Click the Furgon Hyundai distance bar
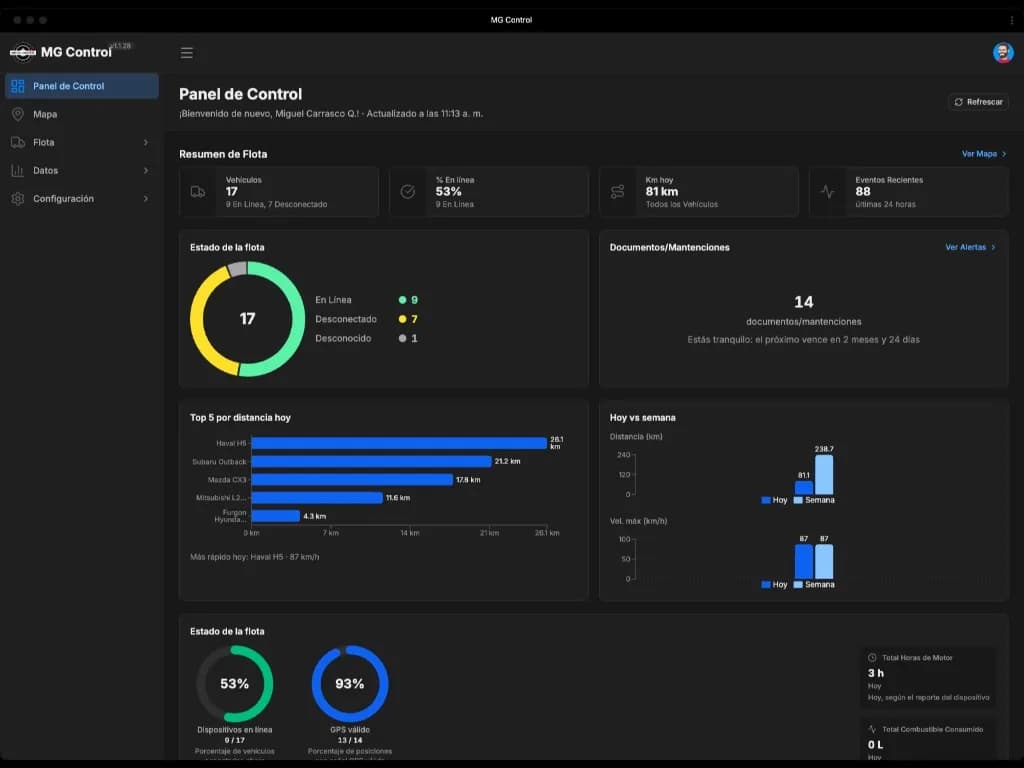The height and width of the screenshot is (768, 1024). pos(276,516)
